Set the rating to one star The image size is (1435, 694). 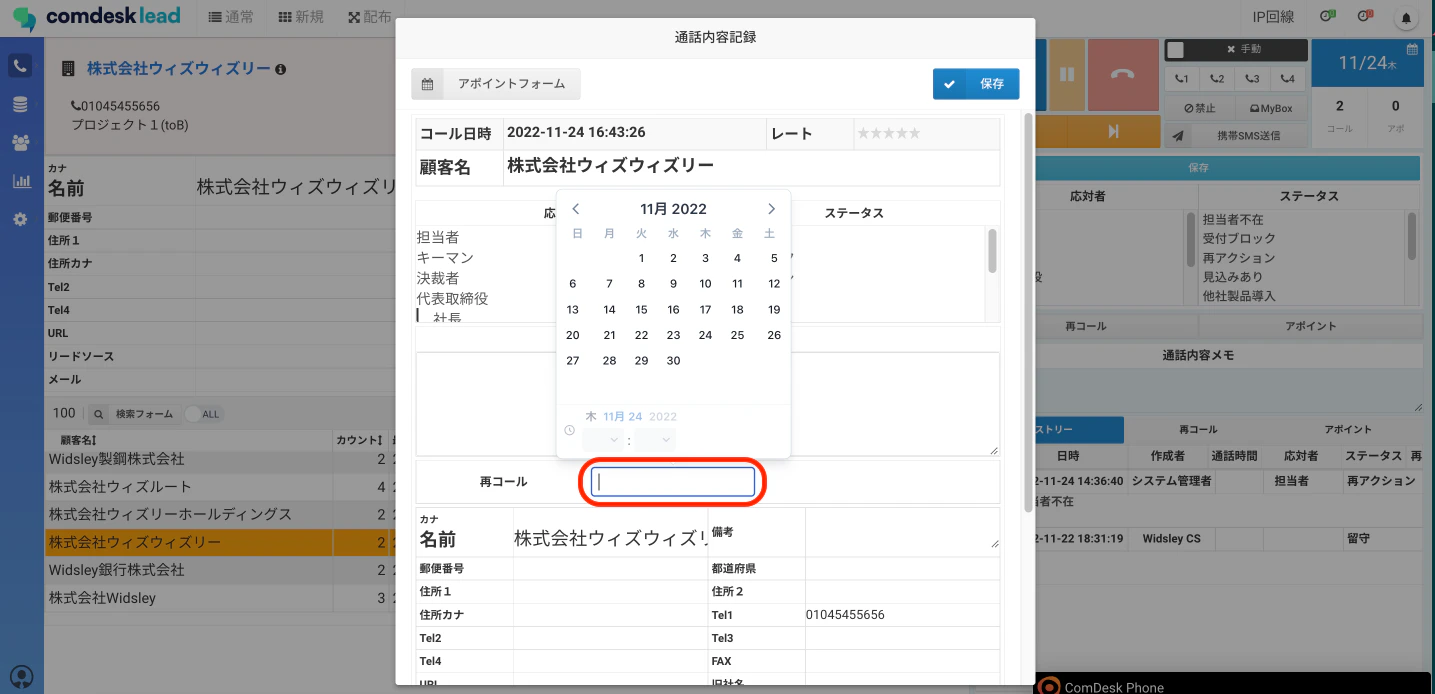tap(863, 133)
